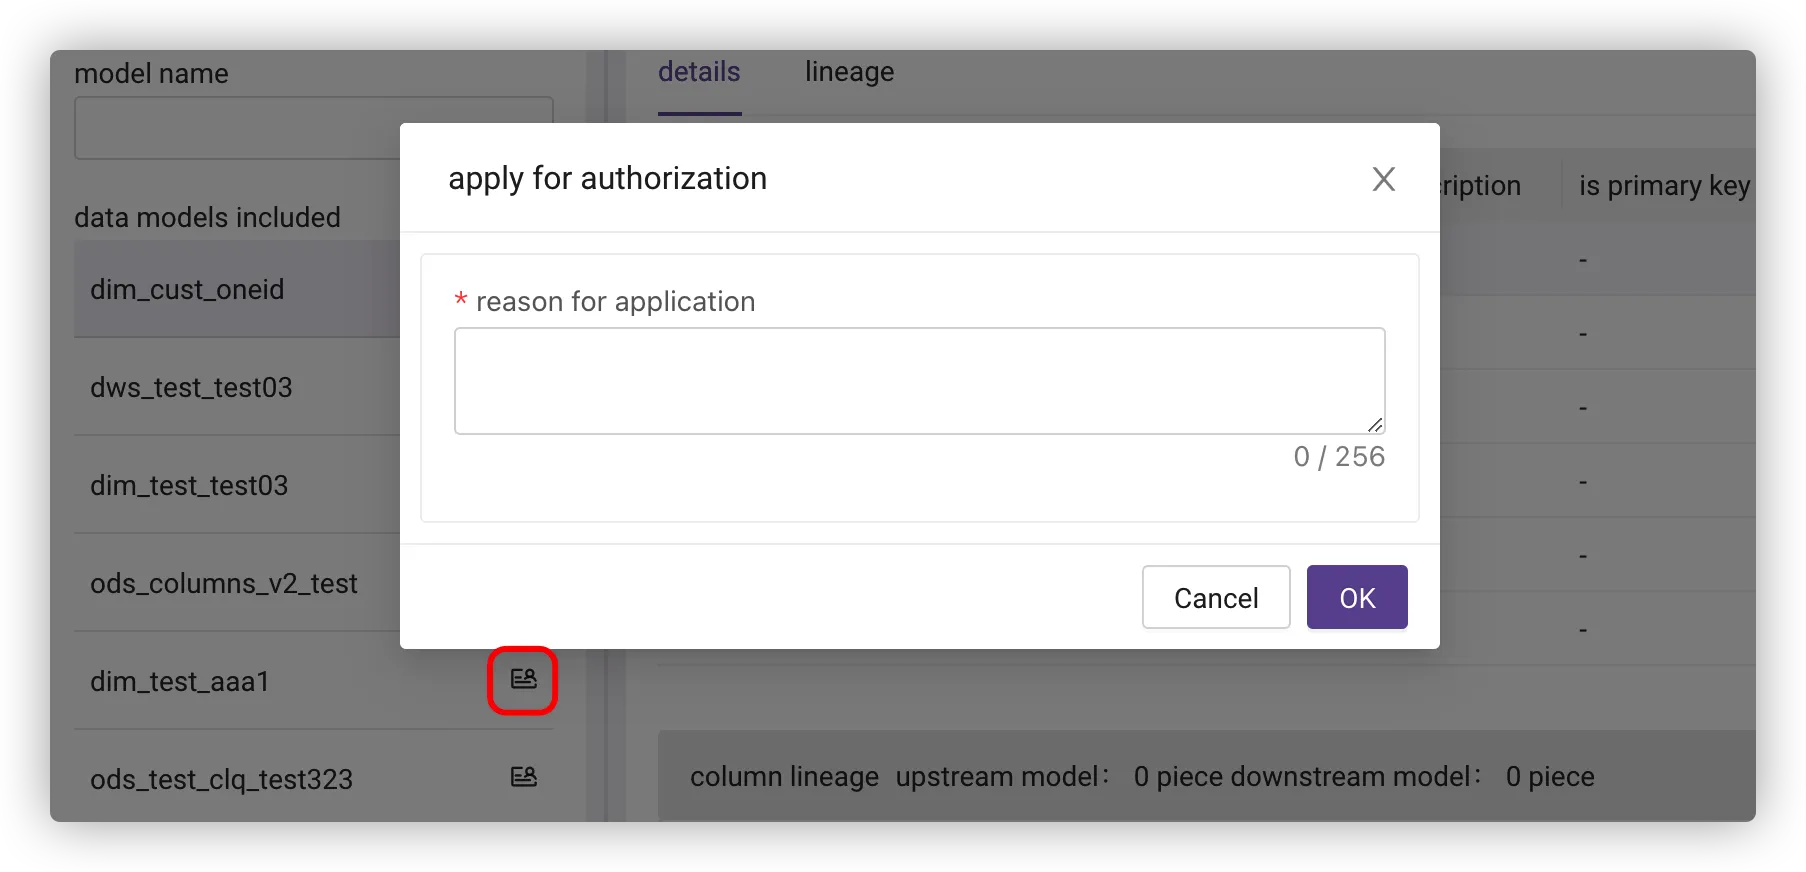Click the column lineage summary label
Viewport: 1806px width, 872px height.
click(784, 777)
